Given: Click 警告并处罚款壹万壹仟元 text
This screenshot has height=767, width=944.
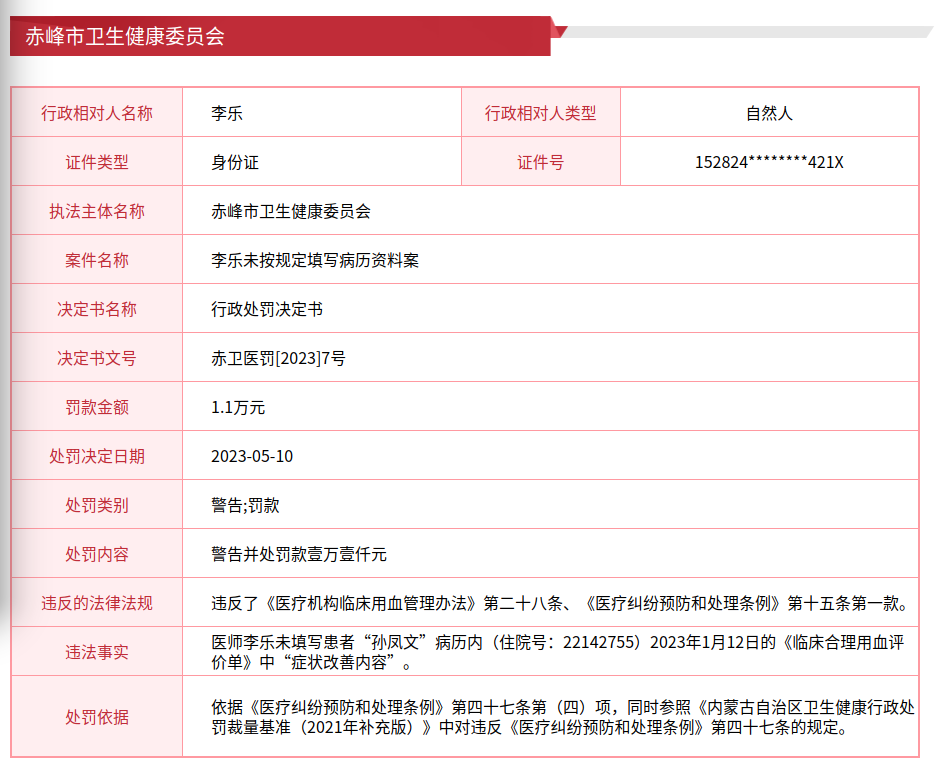Looking at the screenshot, I should 299,554.
